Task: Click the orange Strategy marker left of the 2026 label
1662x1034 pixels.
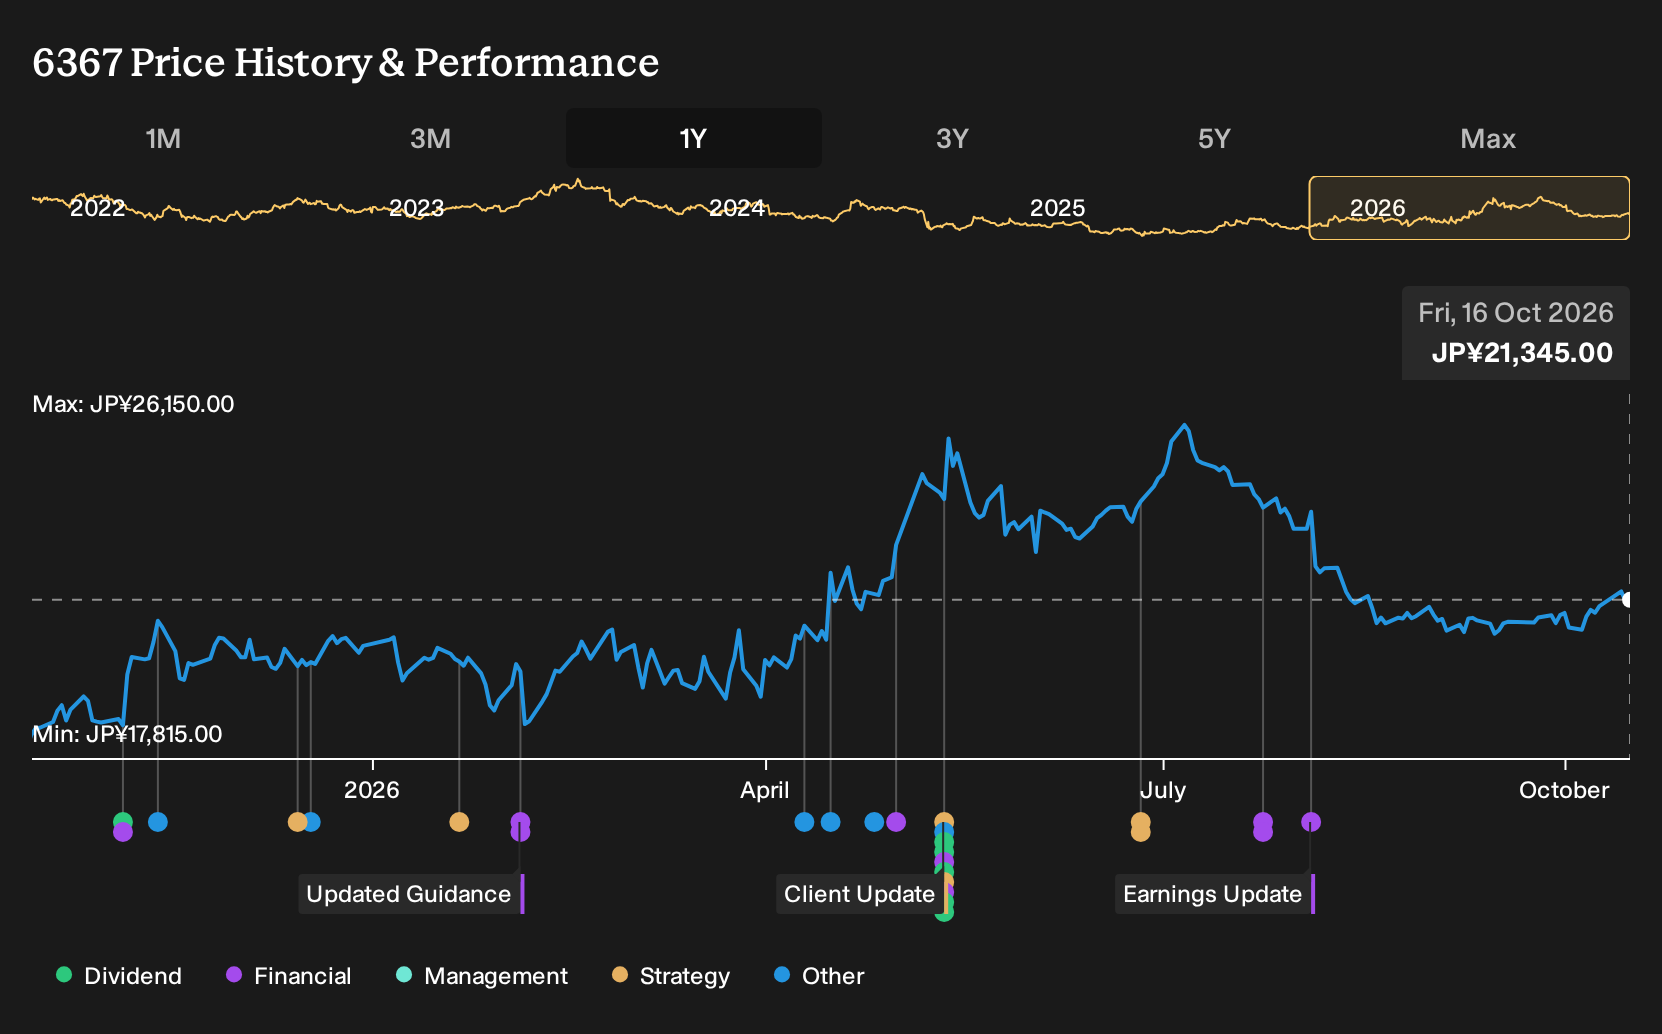Action: 297,822
